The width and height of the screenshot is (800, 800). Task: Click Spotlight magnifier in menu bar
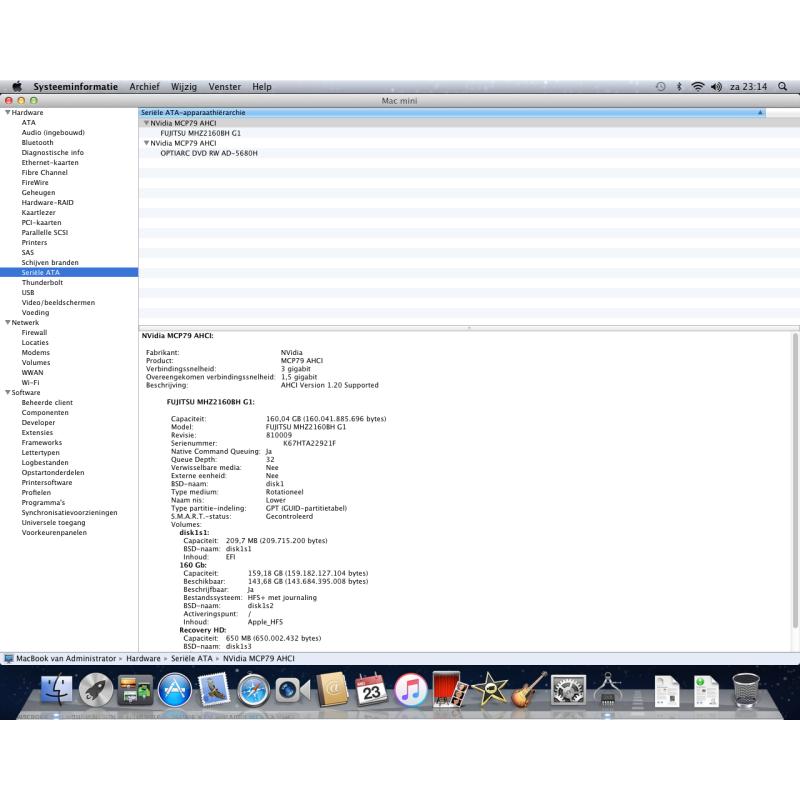coord(782,86)
